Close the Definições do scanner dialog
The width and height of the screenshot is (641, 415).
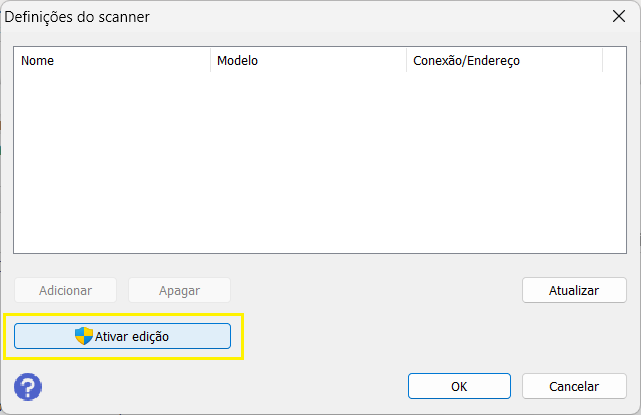(617, 16)
